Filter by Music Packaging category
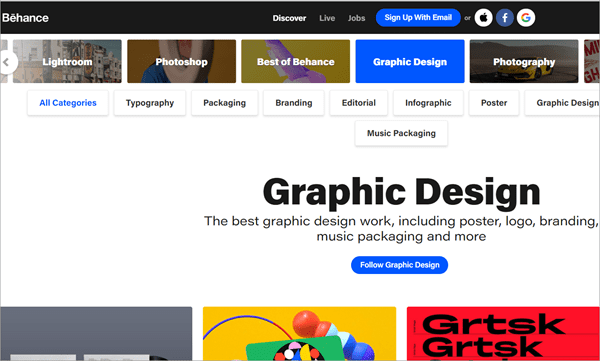This screenshot has width=600, height=361. click(x=401, y=133)
